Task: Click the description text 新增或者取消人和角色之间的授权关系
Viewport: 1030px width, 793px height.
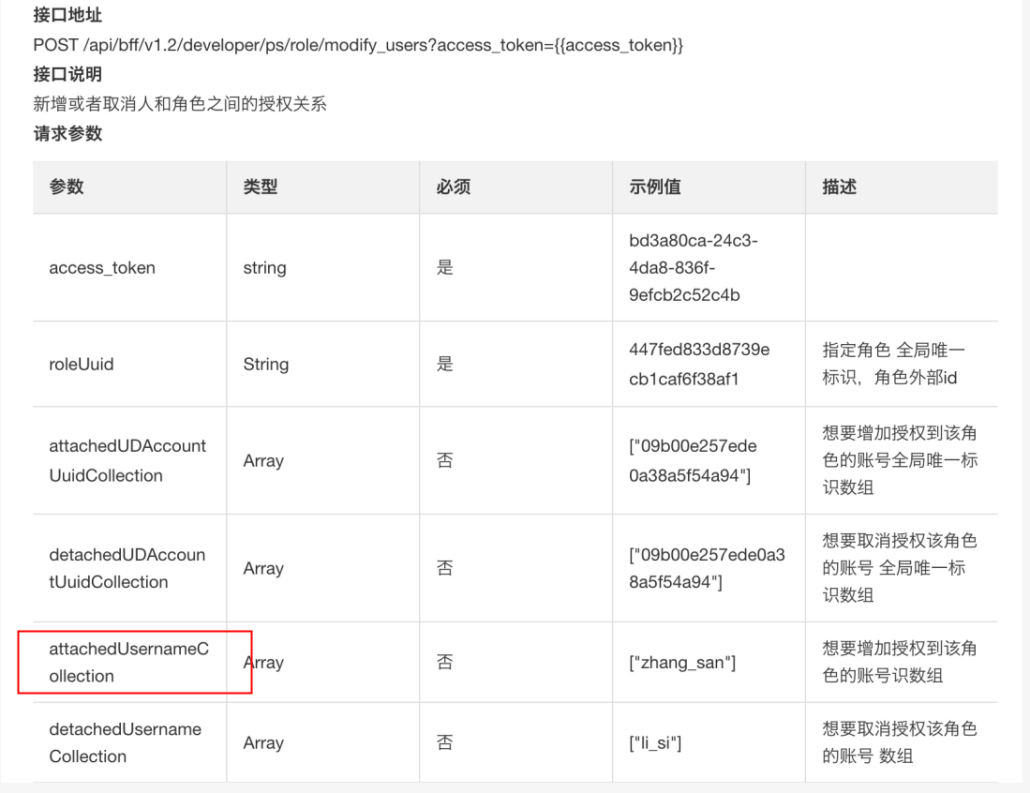Action: pos(180,104)
